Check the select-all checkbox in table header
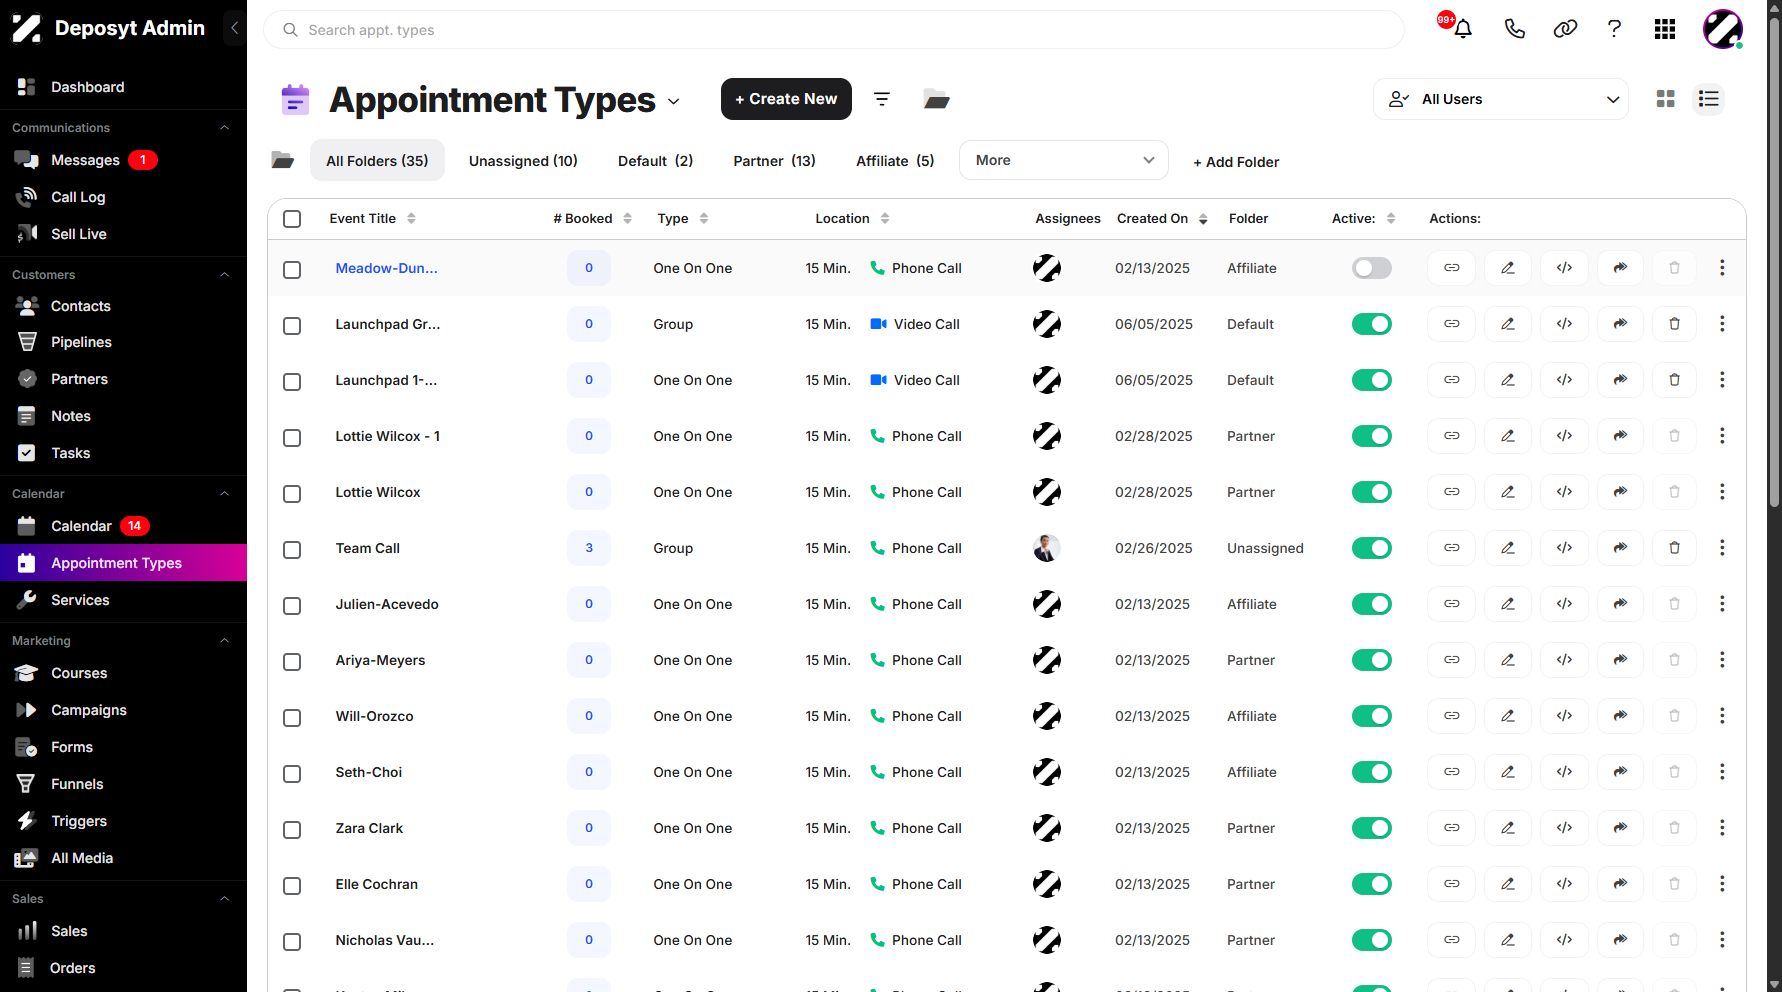 [x=292, y=219]
